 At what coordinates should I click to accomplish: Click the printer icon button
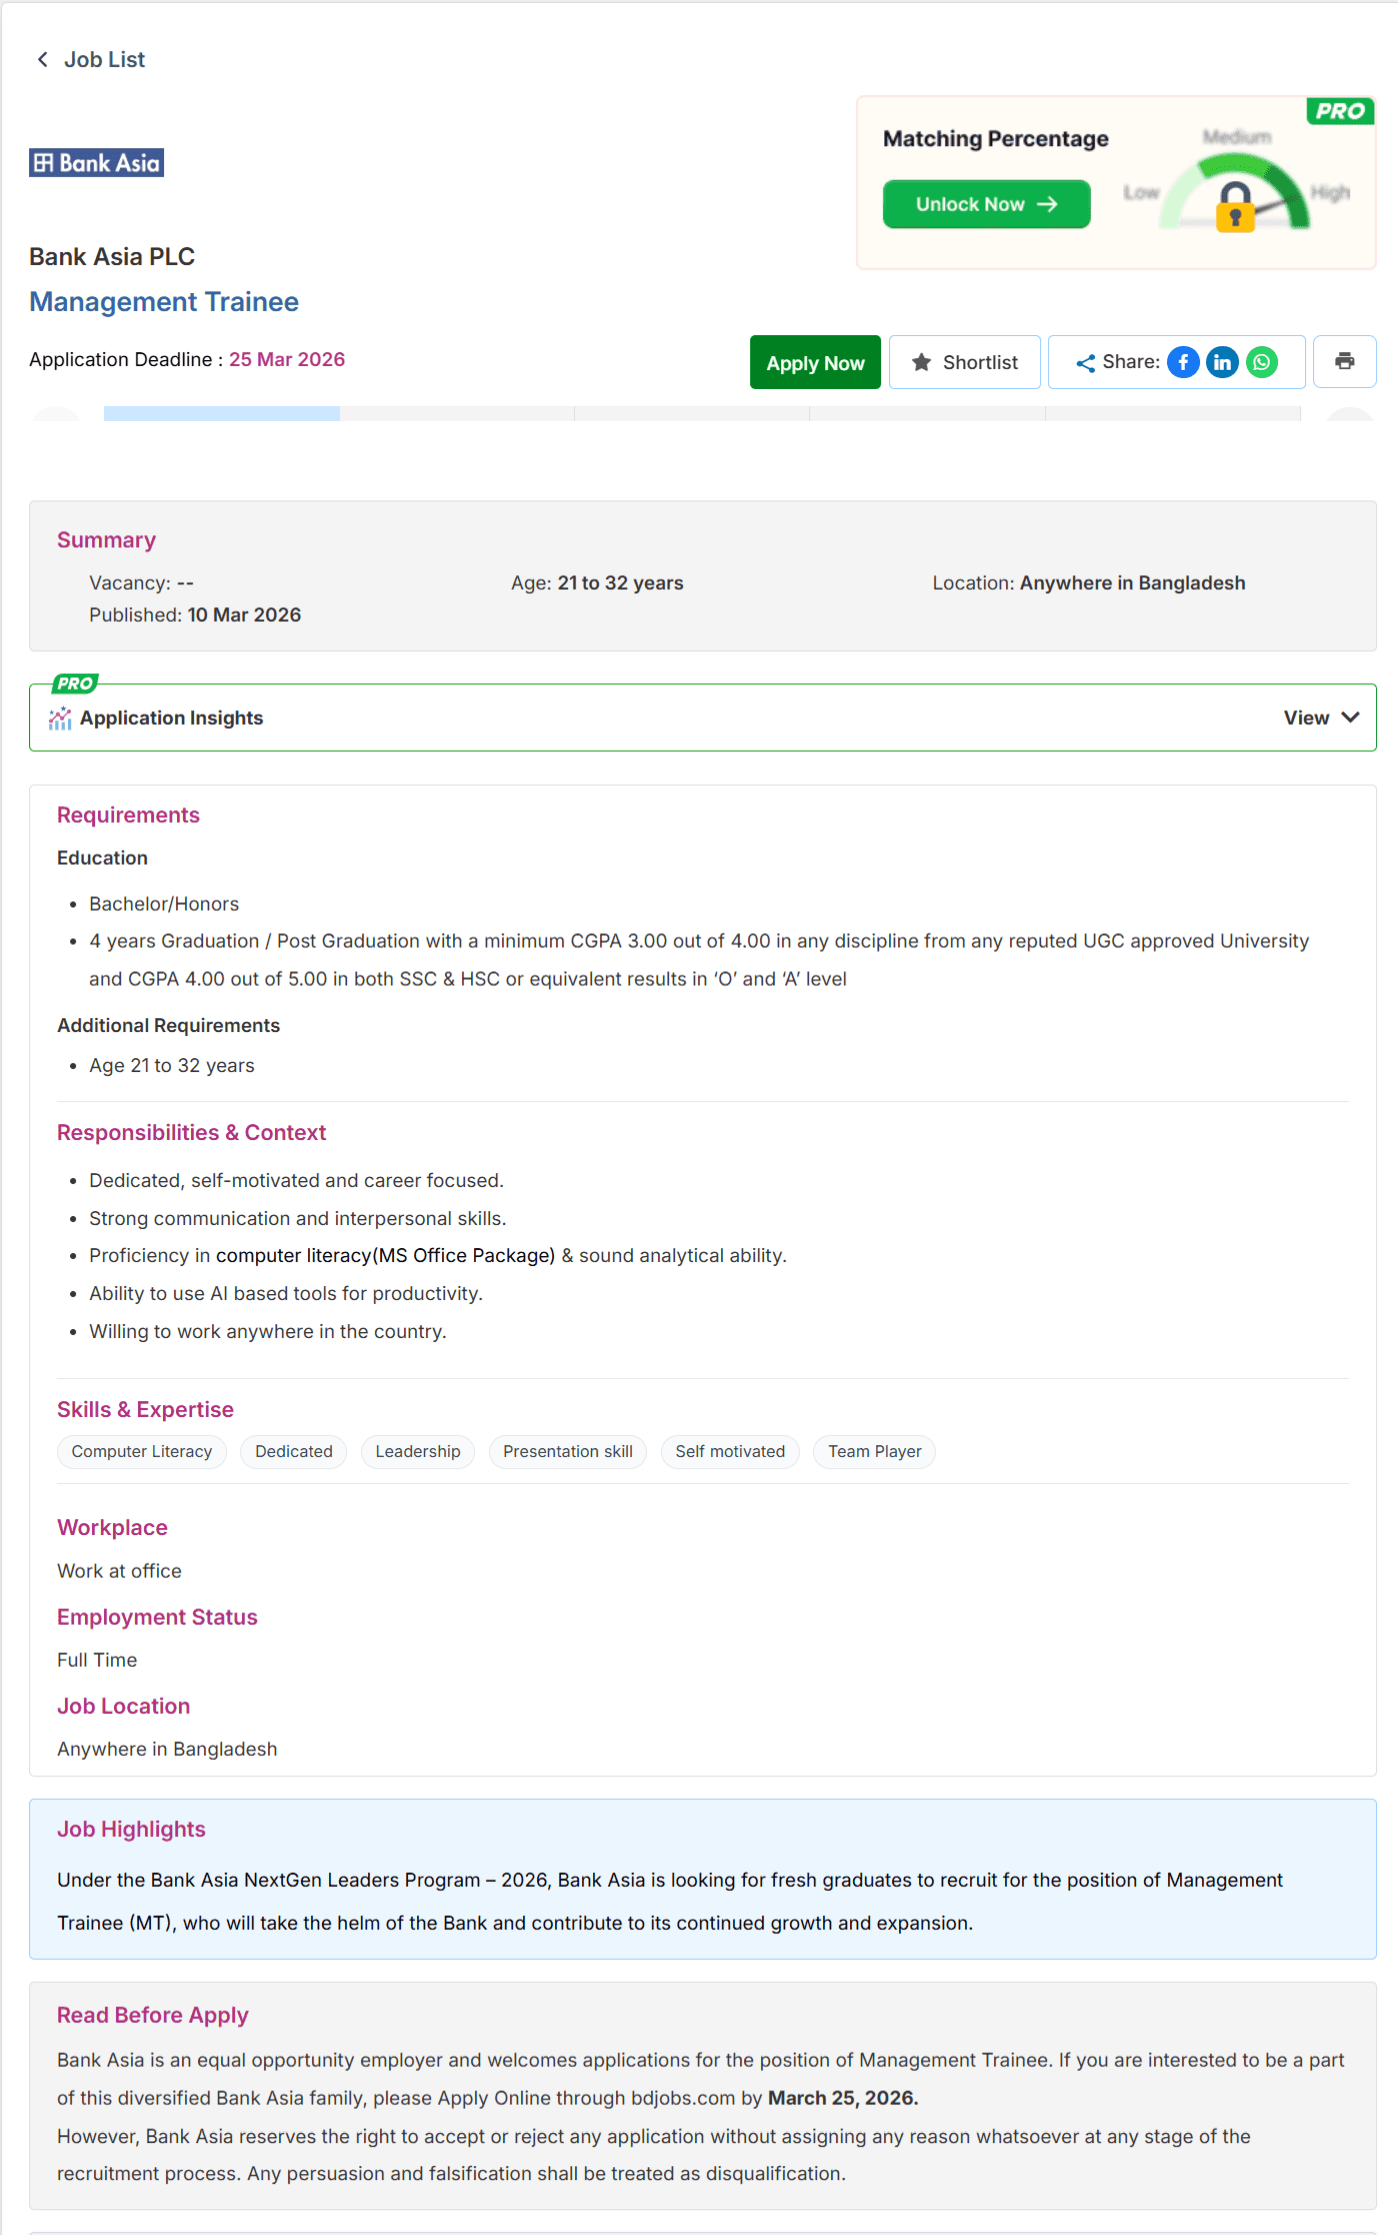[1344, 362]
